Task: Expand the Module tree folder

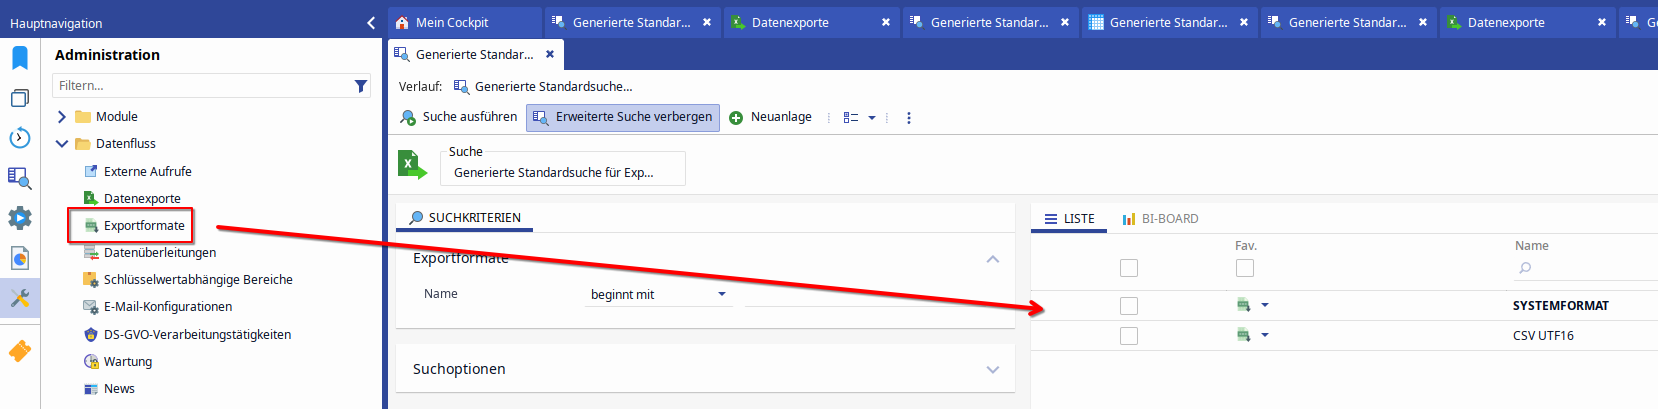Action: point(62,117)
